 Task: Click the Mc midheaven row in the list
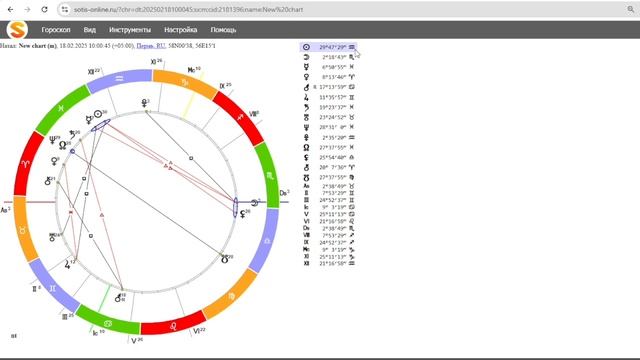click(329, 249)
